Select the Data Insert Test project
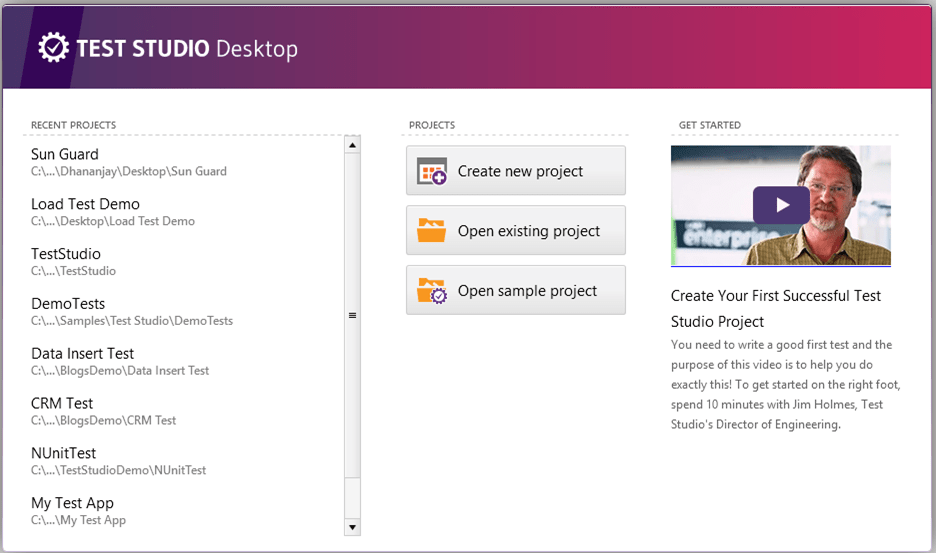The height and width of the screenshot is (553, 936). click(x=82, y=353)
